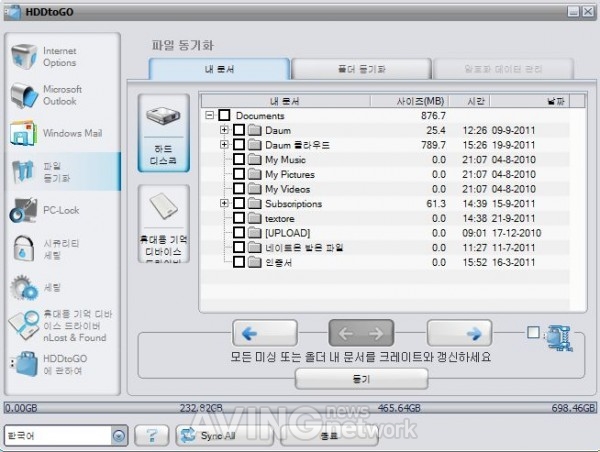Collapse the Documents tree node

(x=210, y=115)
